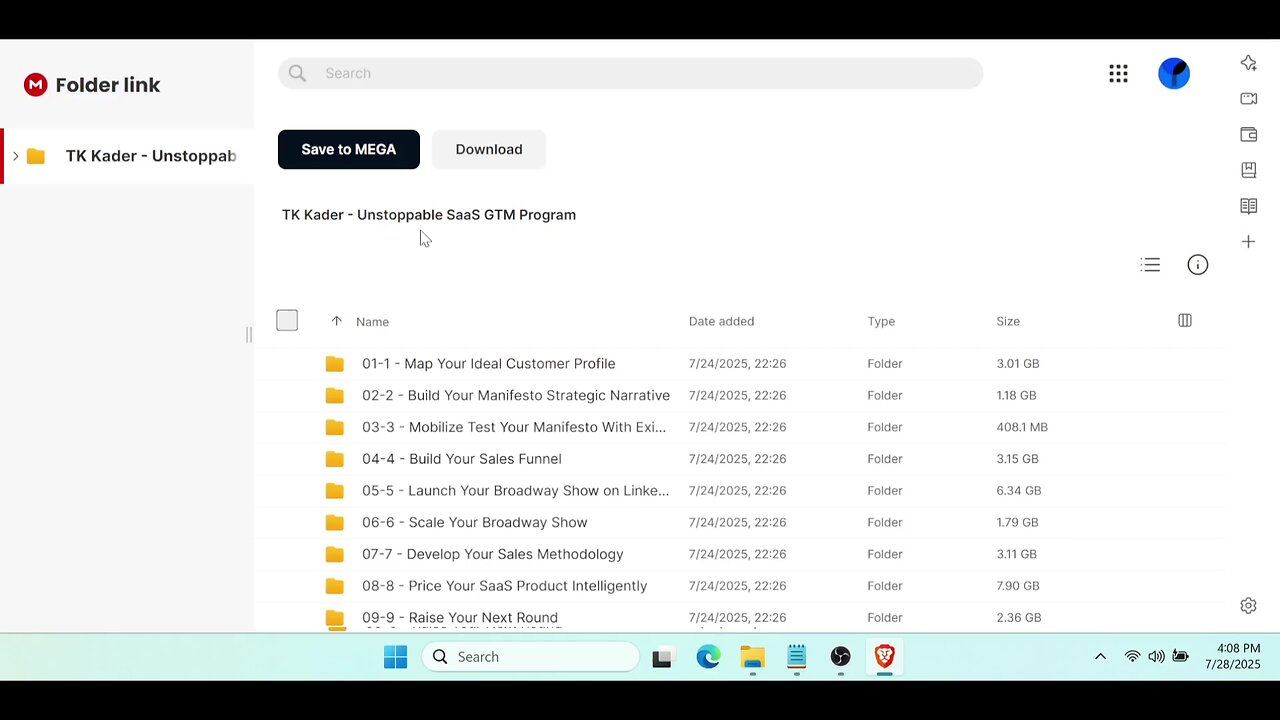
Task: Click Save to MEGA button
Action: click(x=349, y=149)
